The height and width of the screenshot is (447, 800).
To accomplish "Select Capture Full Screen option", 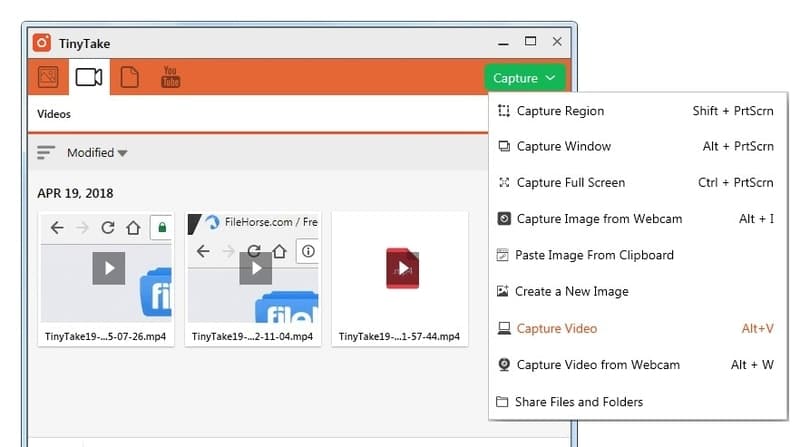I will click(638, 183).
